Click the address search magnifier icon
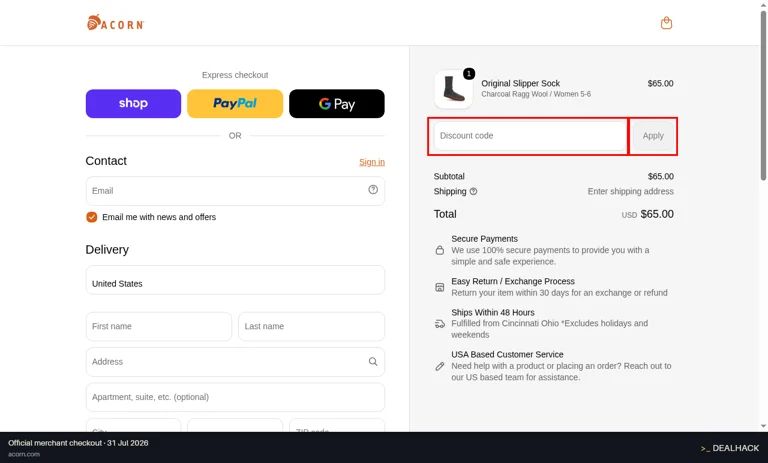 [373, 362]
